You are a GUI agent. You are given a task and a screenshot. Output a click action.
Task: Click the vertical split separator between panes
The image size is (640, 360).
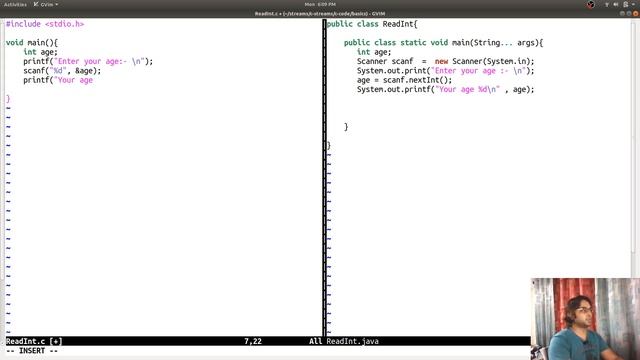pos(324,178)
